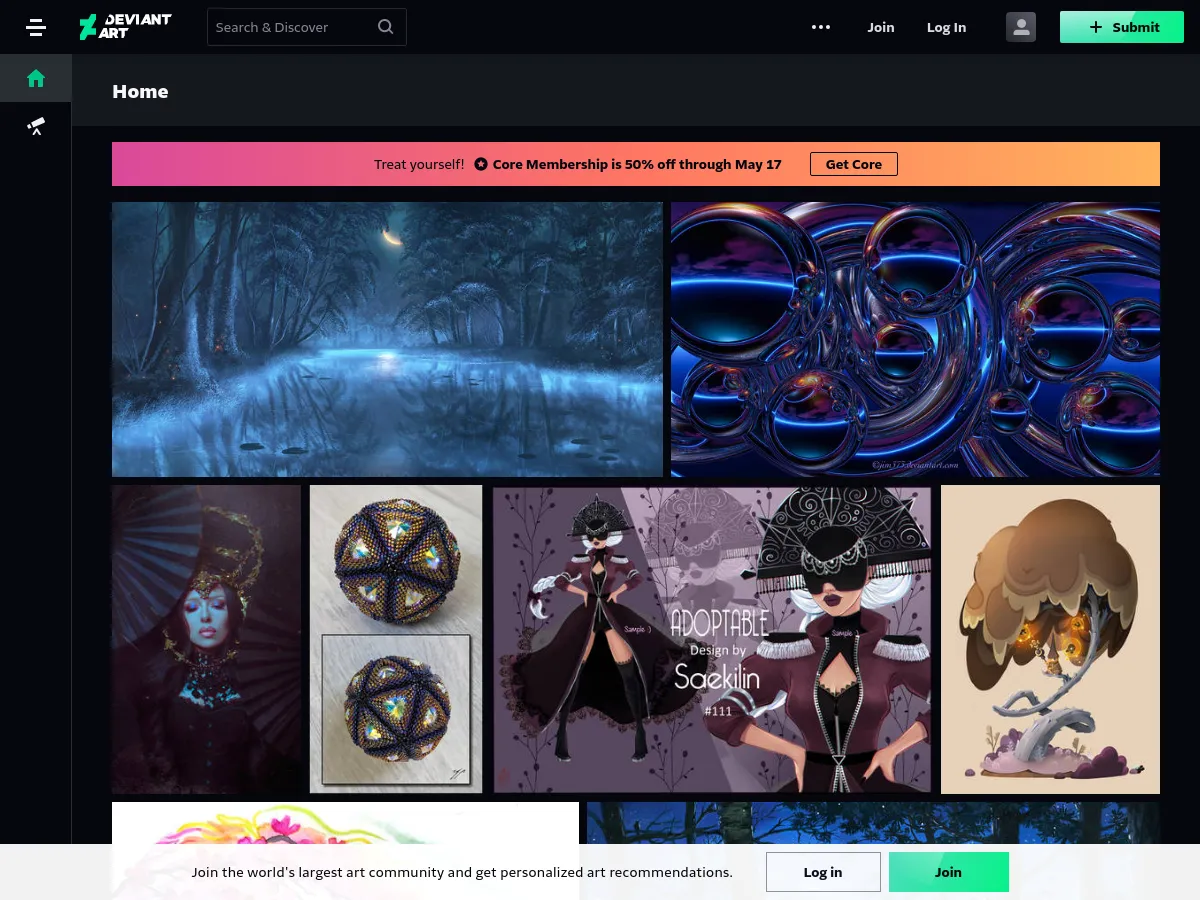Click the Core badge icon in the promo banner
This screenshot has width=1200, height=900.
click(x=481, y=164)
